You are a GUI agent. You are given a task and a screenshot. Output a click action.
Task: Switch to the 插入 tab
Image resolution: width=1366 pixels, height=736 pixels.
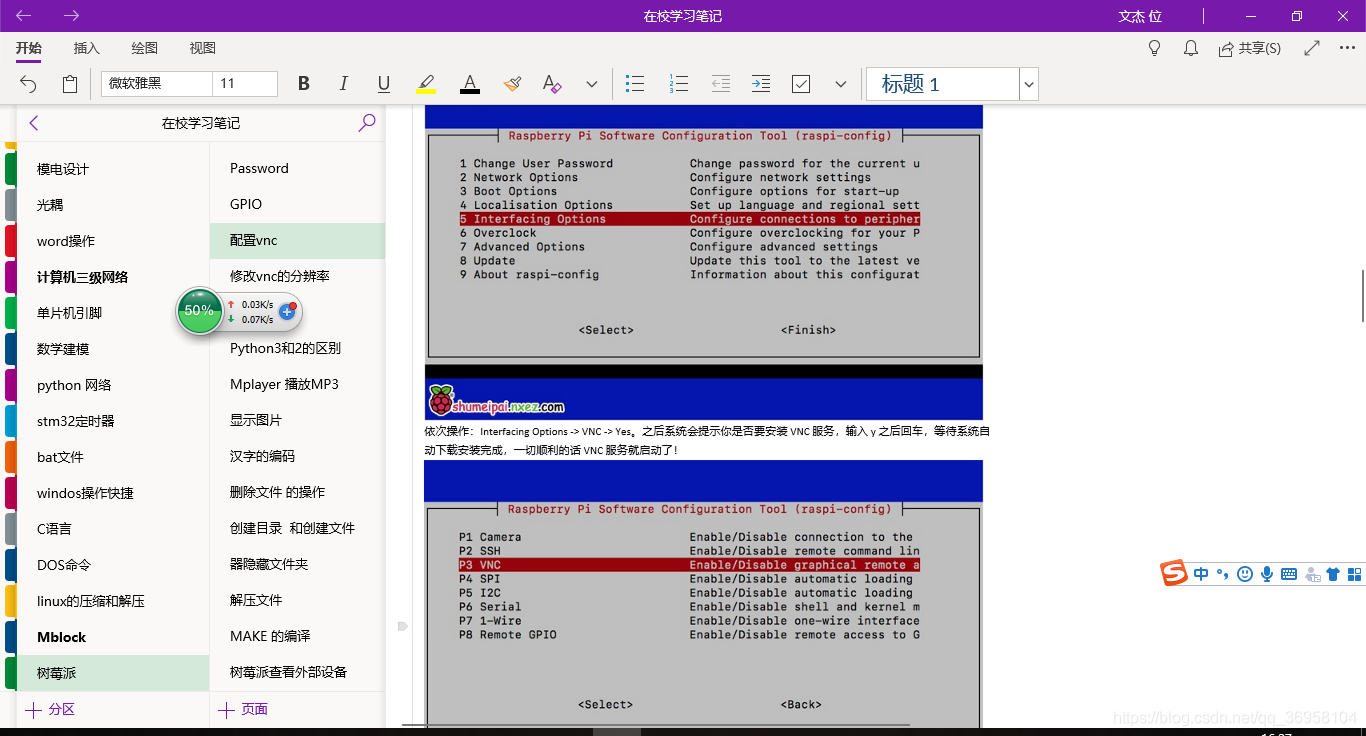point(87,48)
